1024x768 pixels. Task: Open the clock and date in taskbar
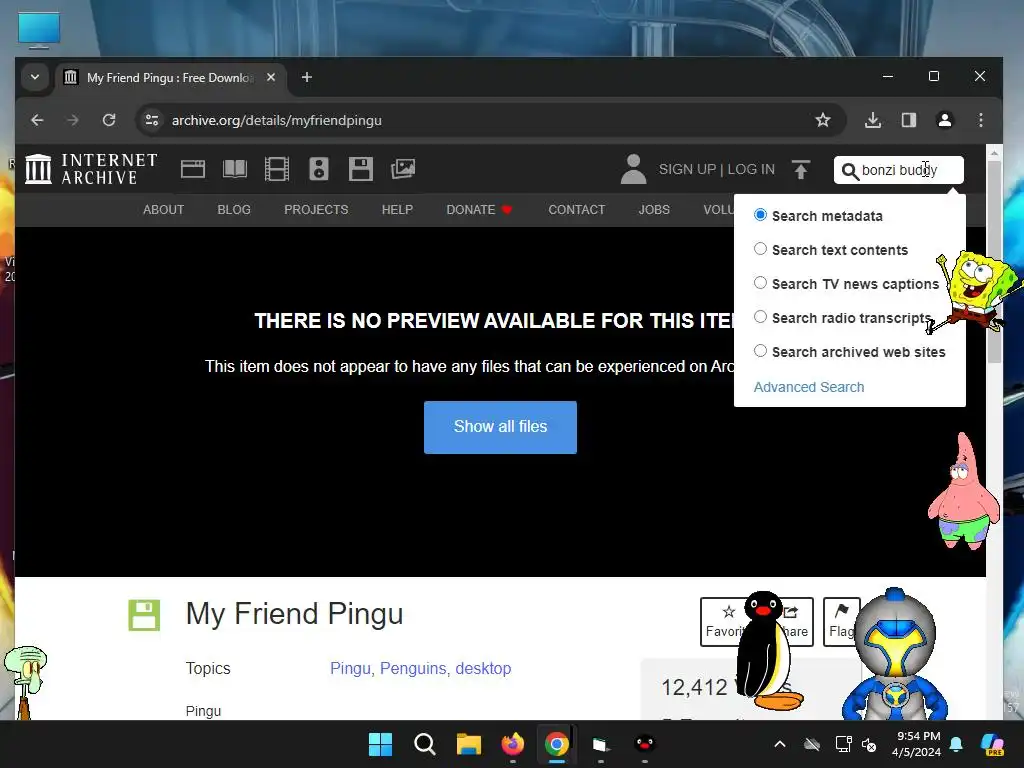(916, 744)
